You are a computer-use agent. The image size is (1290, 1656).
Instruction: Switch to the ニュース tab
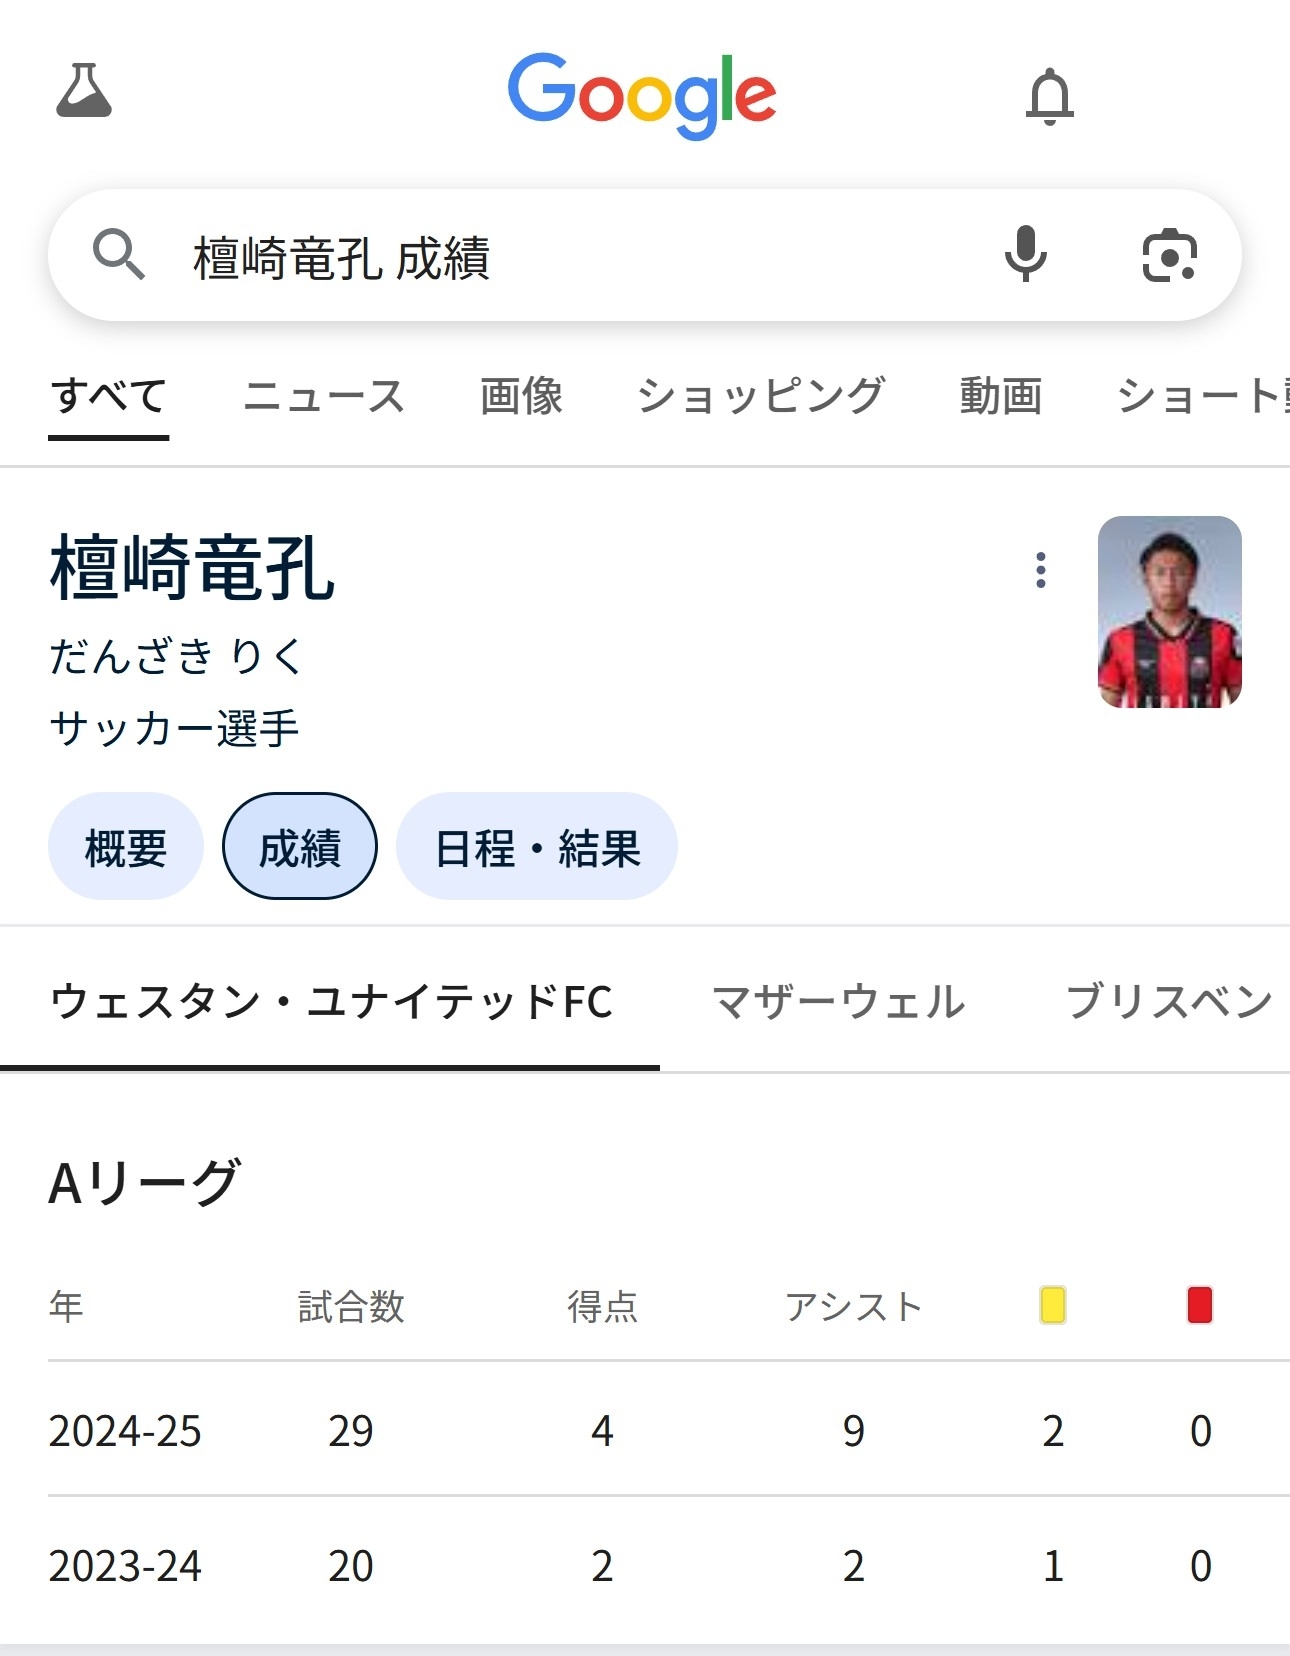click(323, 396)
